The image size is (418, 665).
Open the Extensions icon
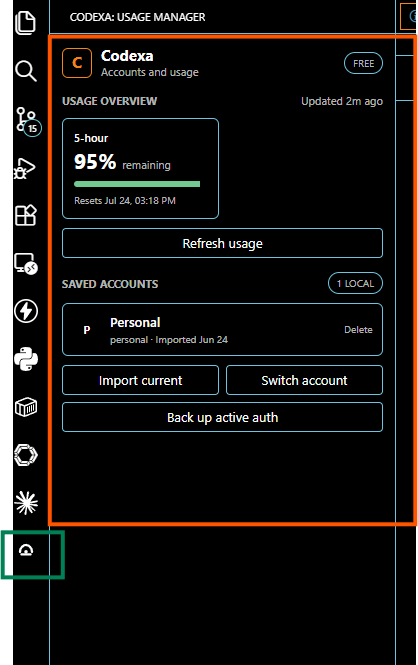pos(26,215)
